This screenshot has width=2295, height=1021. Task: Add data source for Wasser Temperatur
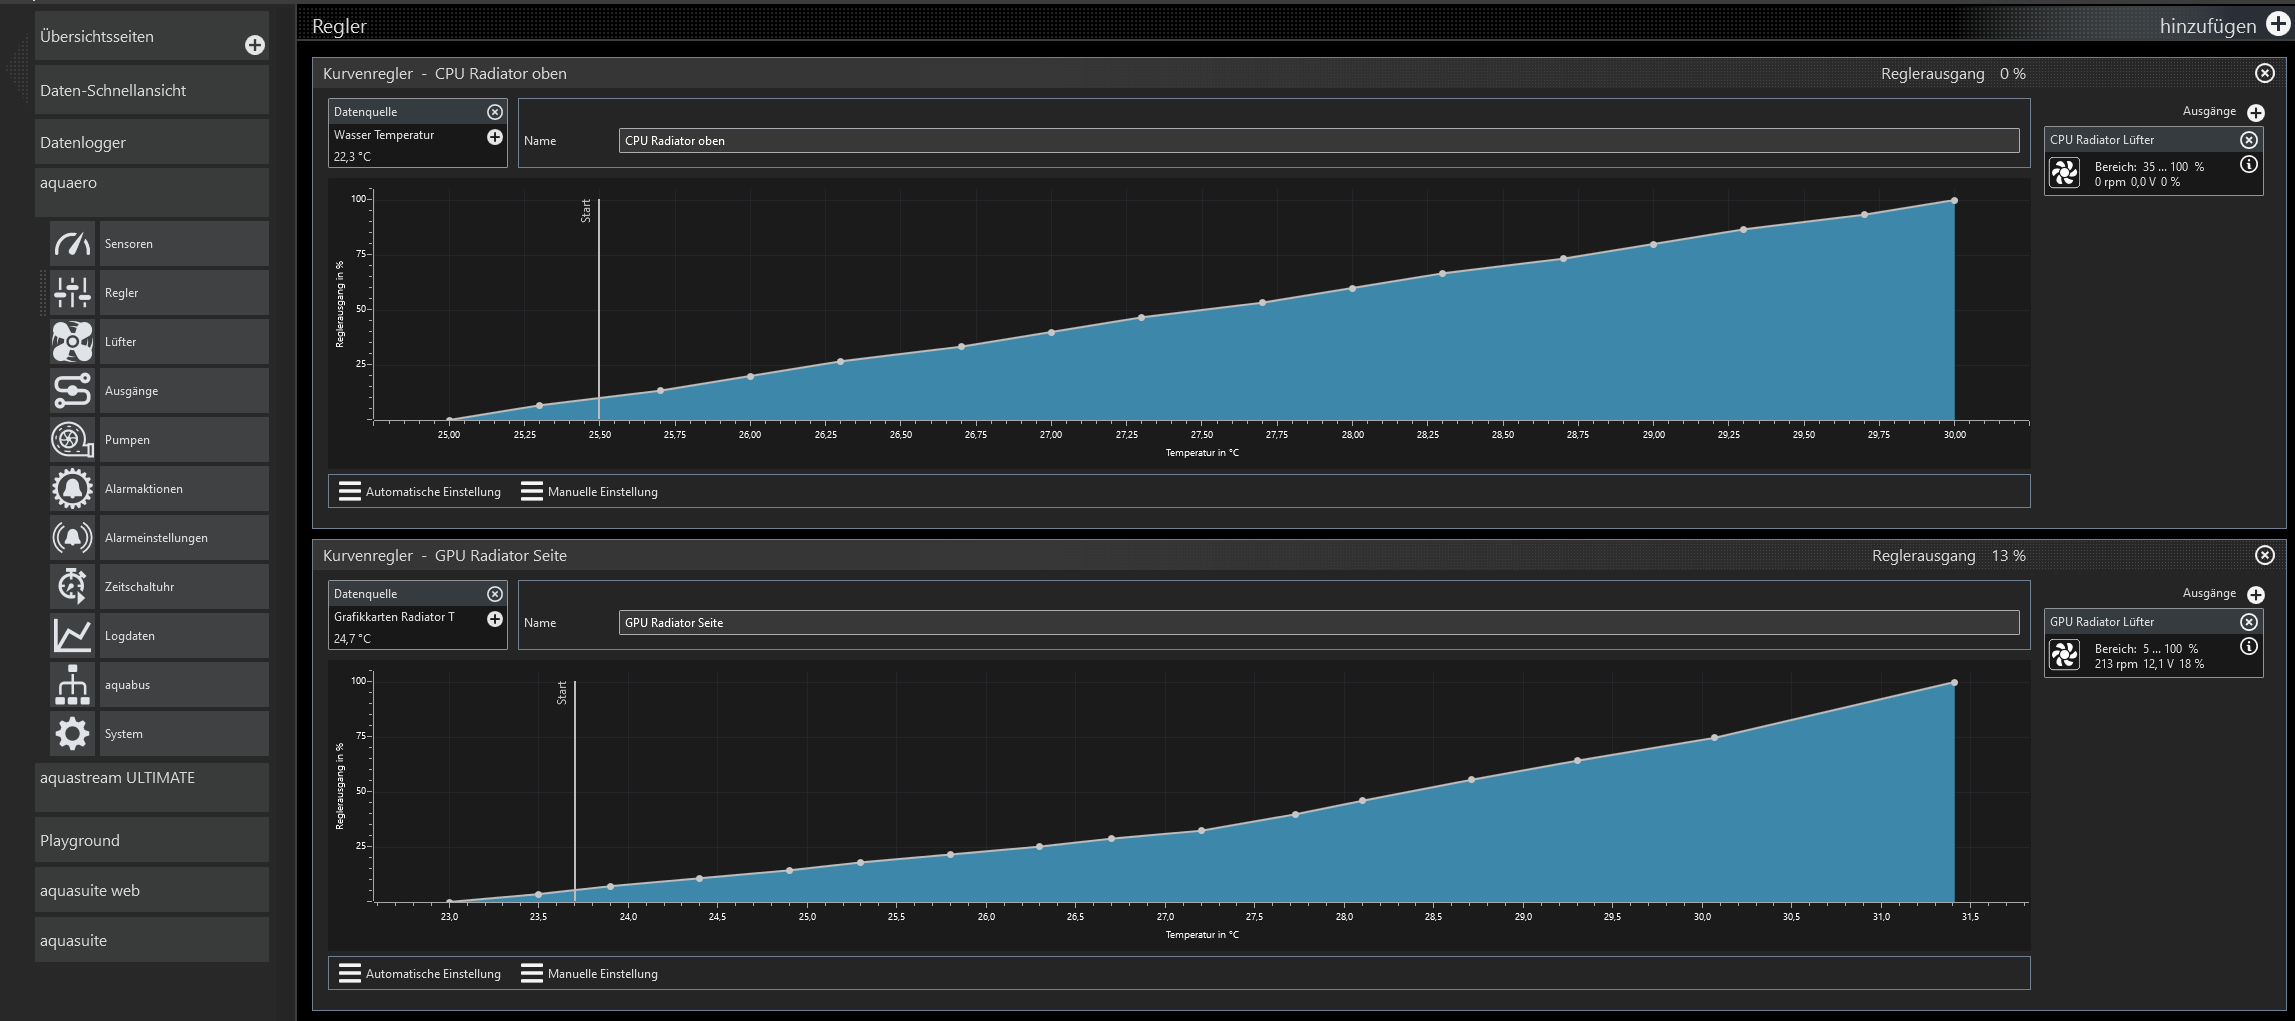point(495,137)
